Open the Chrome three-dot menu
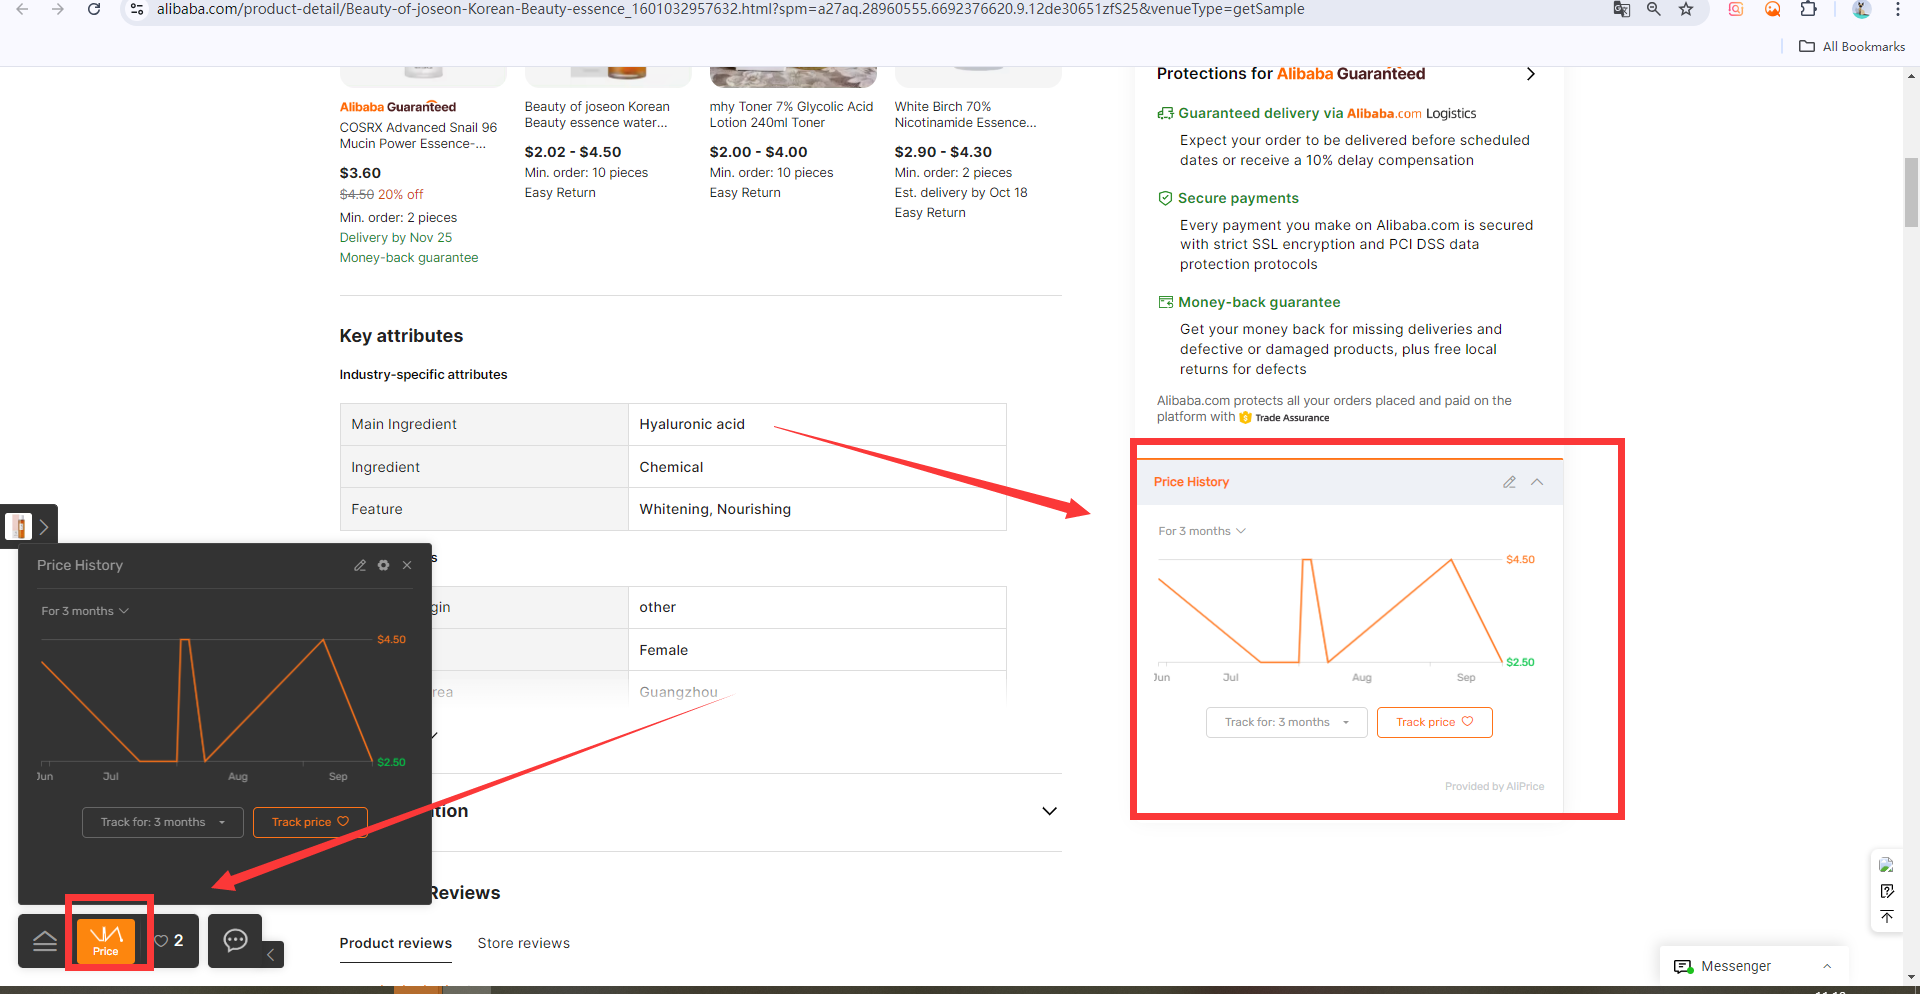 (1898, 9)
